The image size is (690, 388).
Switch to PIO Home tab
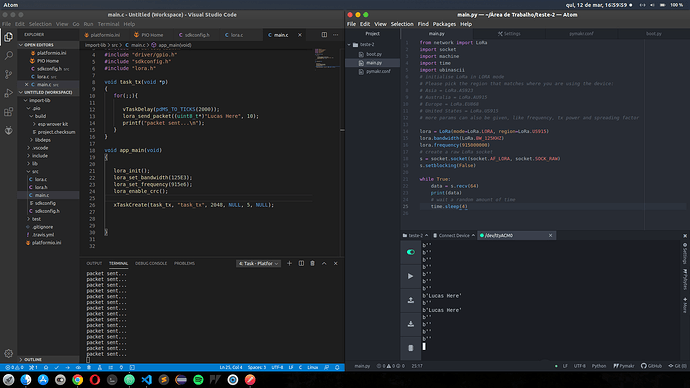pyautogui.click(x=152, y=35)
